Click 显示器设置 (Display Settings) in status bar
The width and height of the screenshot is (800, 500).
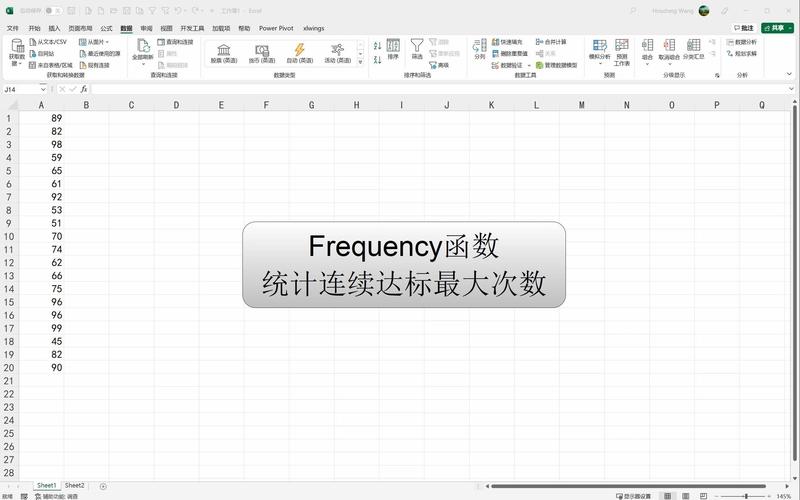pyautogui.click(x=634, y=496)
